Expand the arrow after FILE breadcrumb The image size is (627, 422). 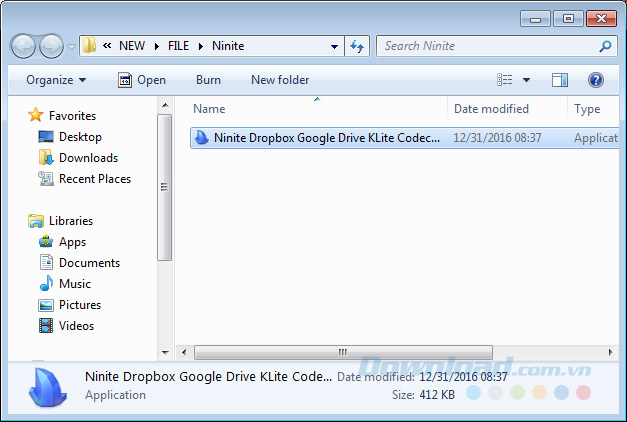201,46
